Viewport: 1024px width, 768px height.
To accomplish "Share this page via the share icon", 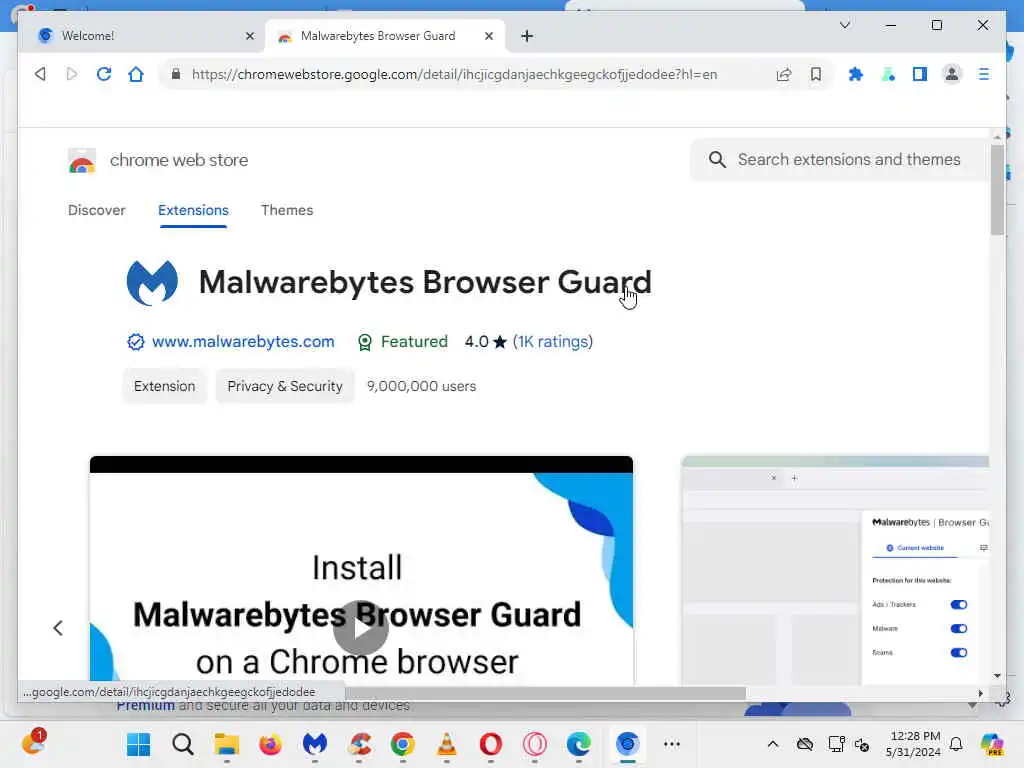I will 784,74.
